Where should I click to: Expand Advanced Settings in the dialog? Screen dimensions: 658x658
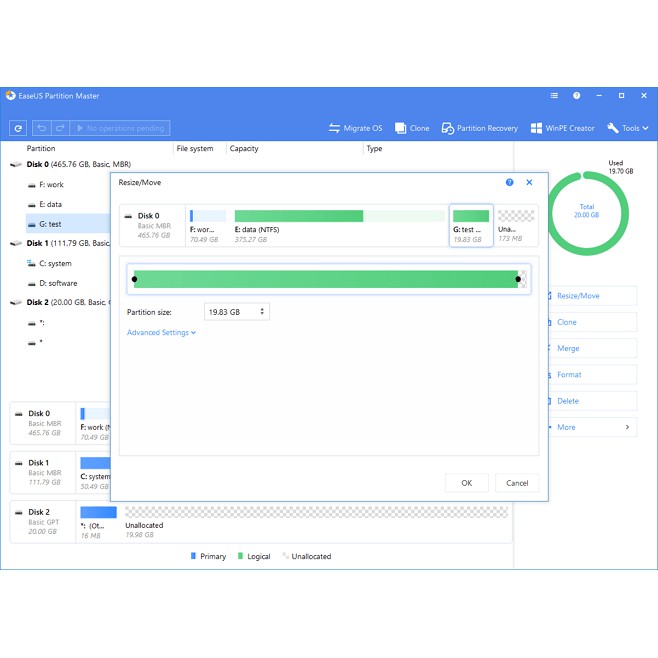click(161, 333)
